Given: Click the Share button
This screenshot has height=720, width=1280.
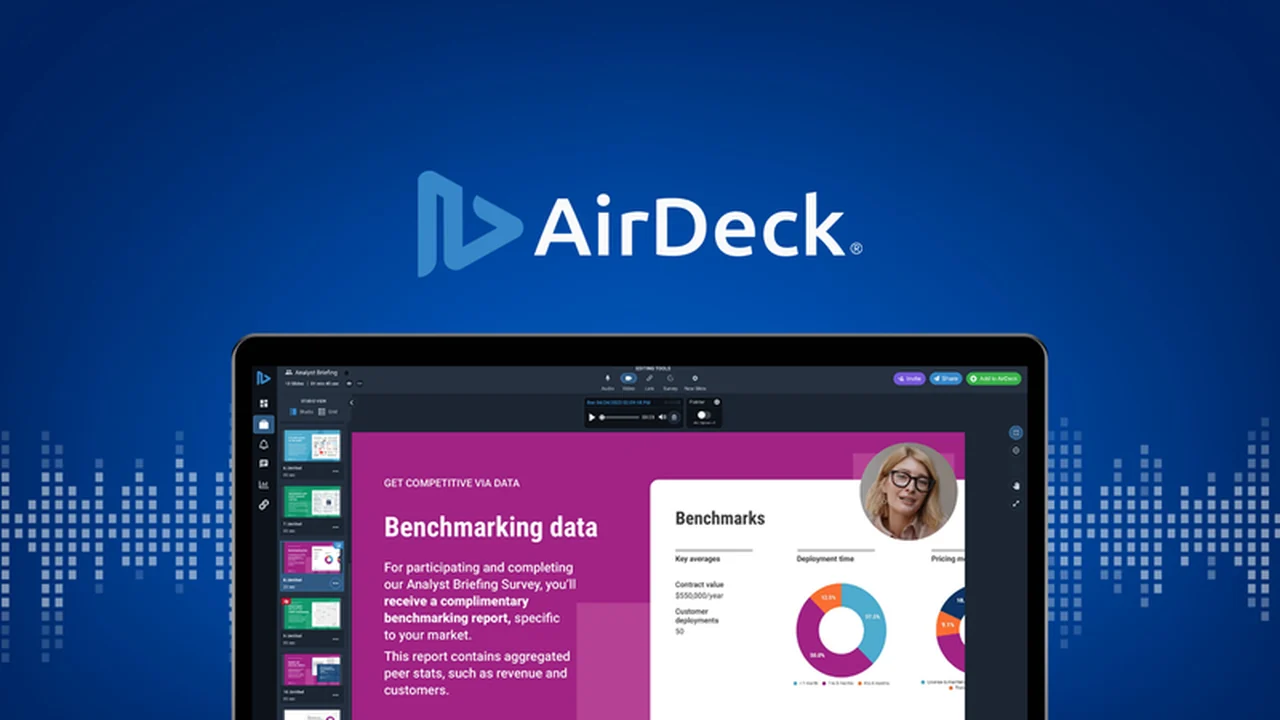Looking at the screenshot, I should pyautogui.click(x=945, y=379).
